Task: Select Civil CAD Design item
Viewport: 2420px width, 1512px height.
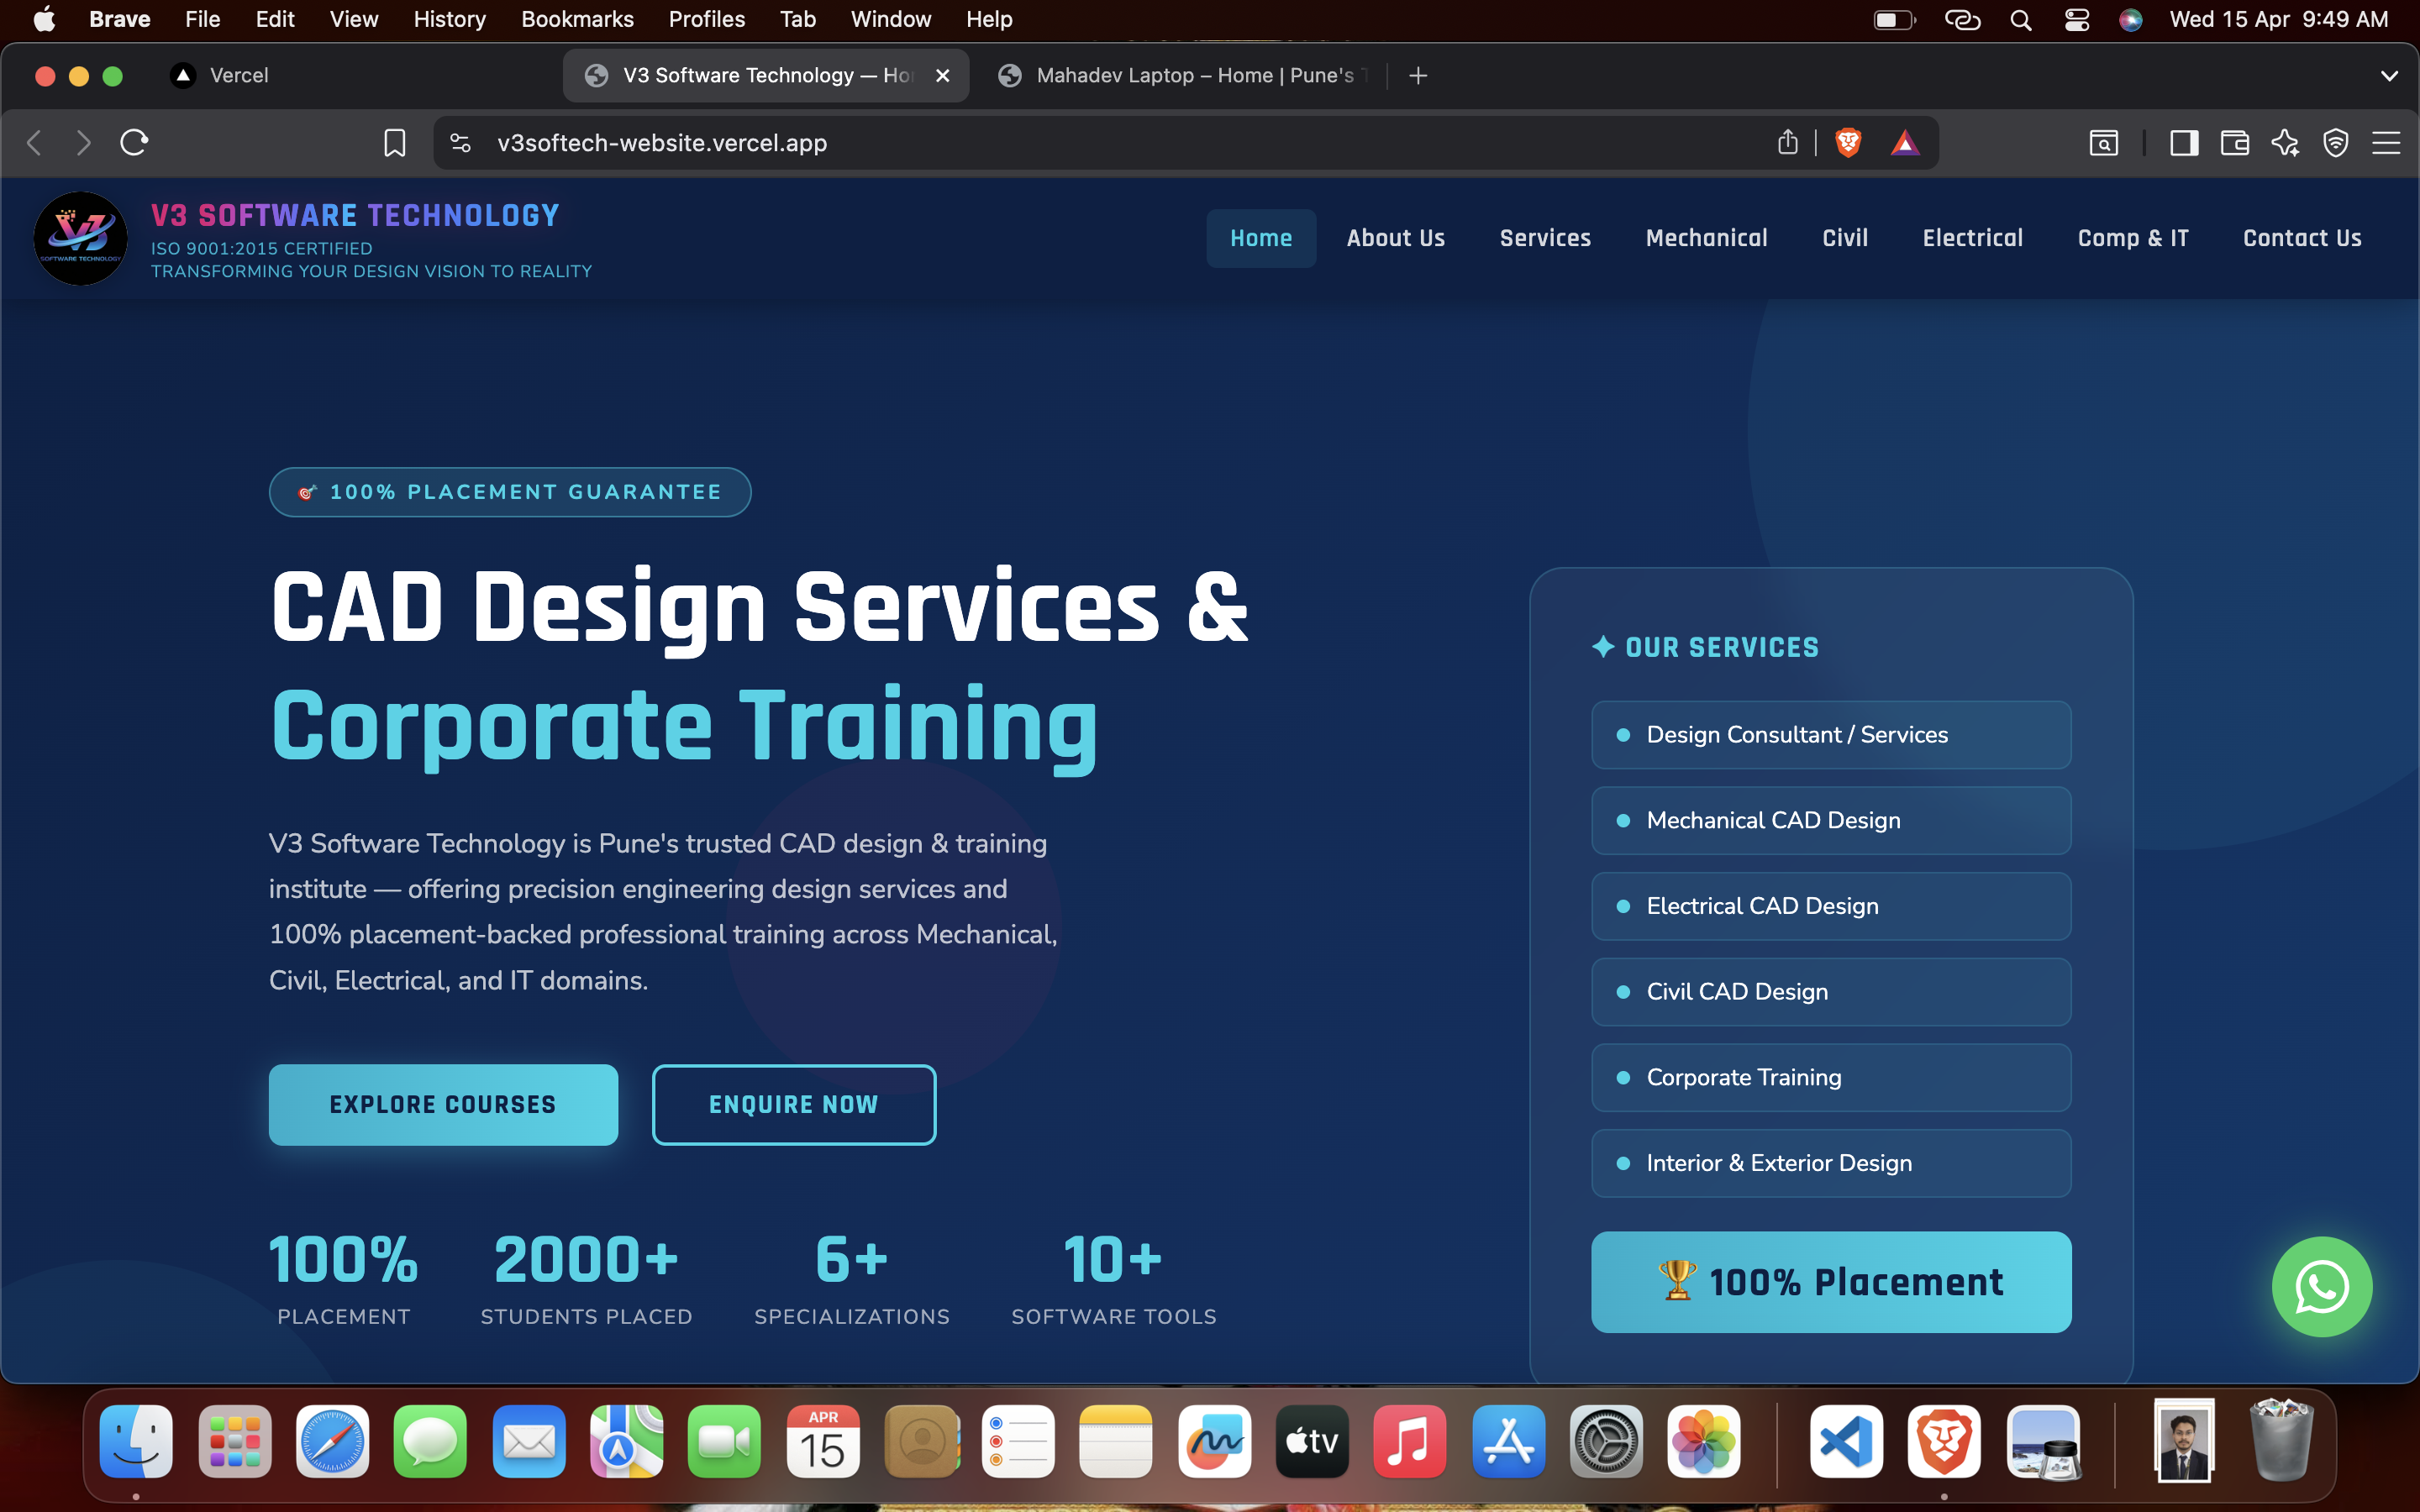Action: (x=1831, y=992)
